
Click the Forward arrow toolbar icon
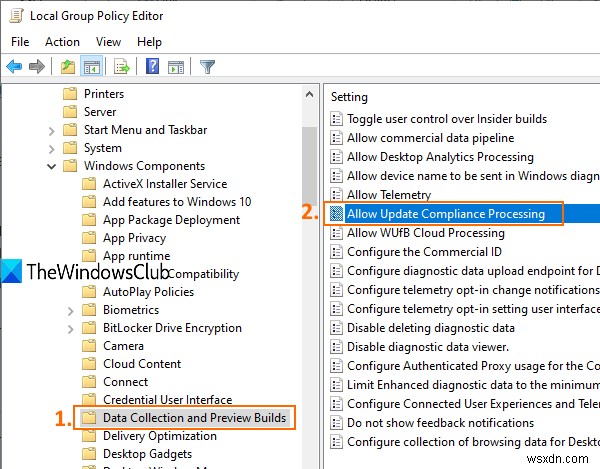(x=38, y=67)
